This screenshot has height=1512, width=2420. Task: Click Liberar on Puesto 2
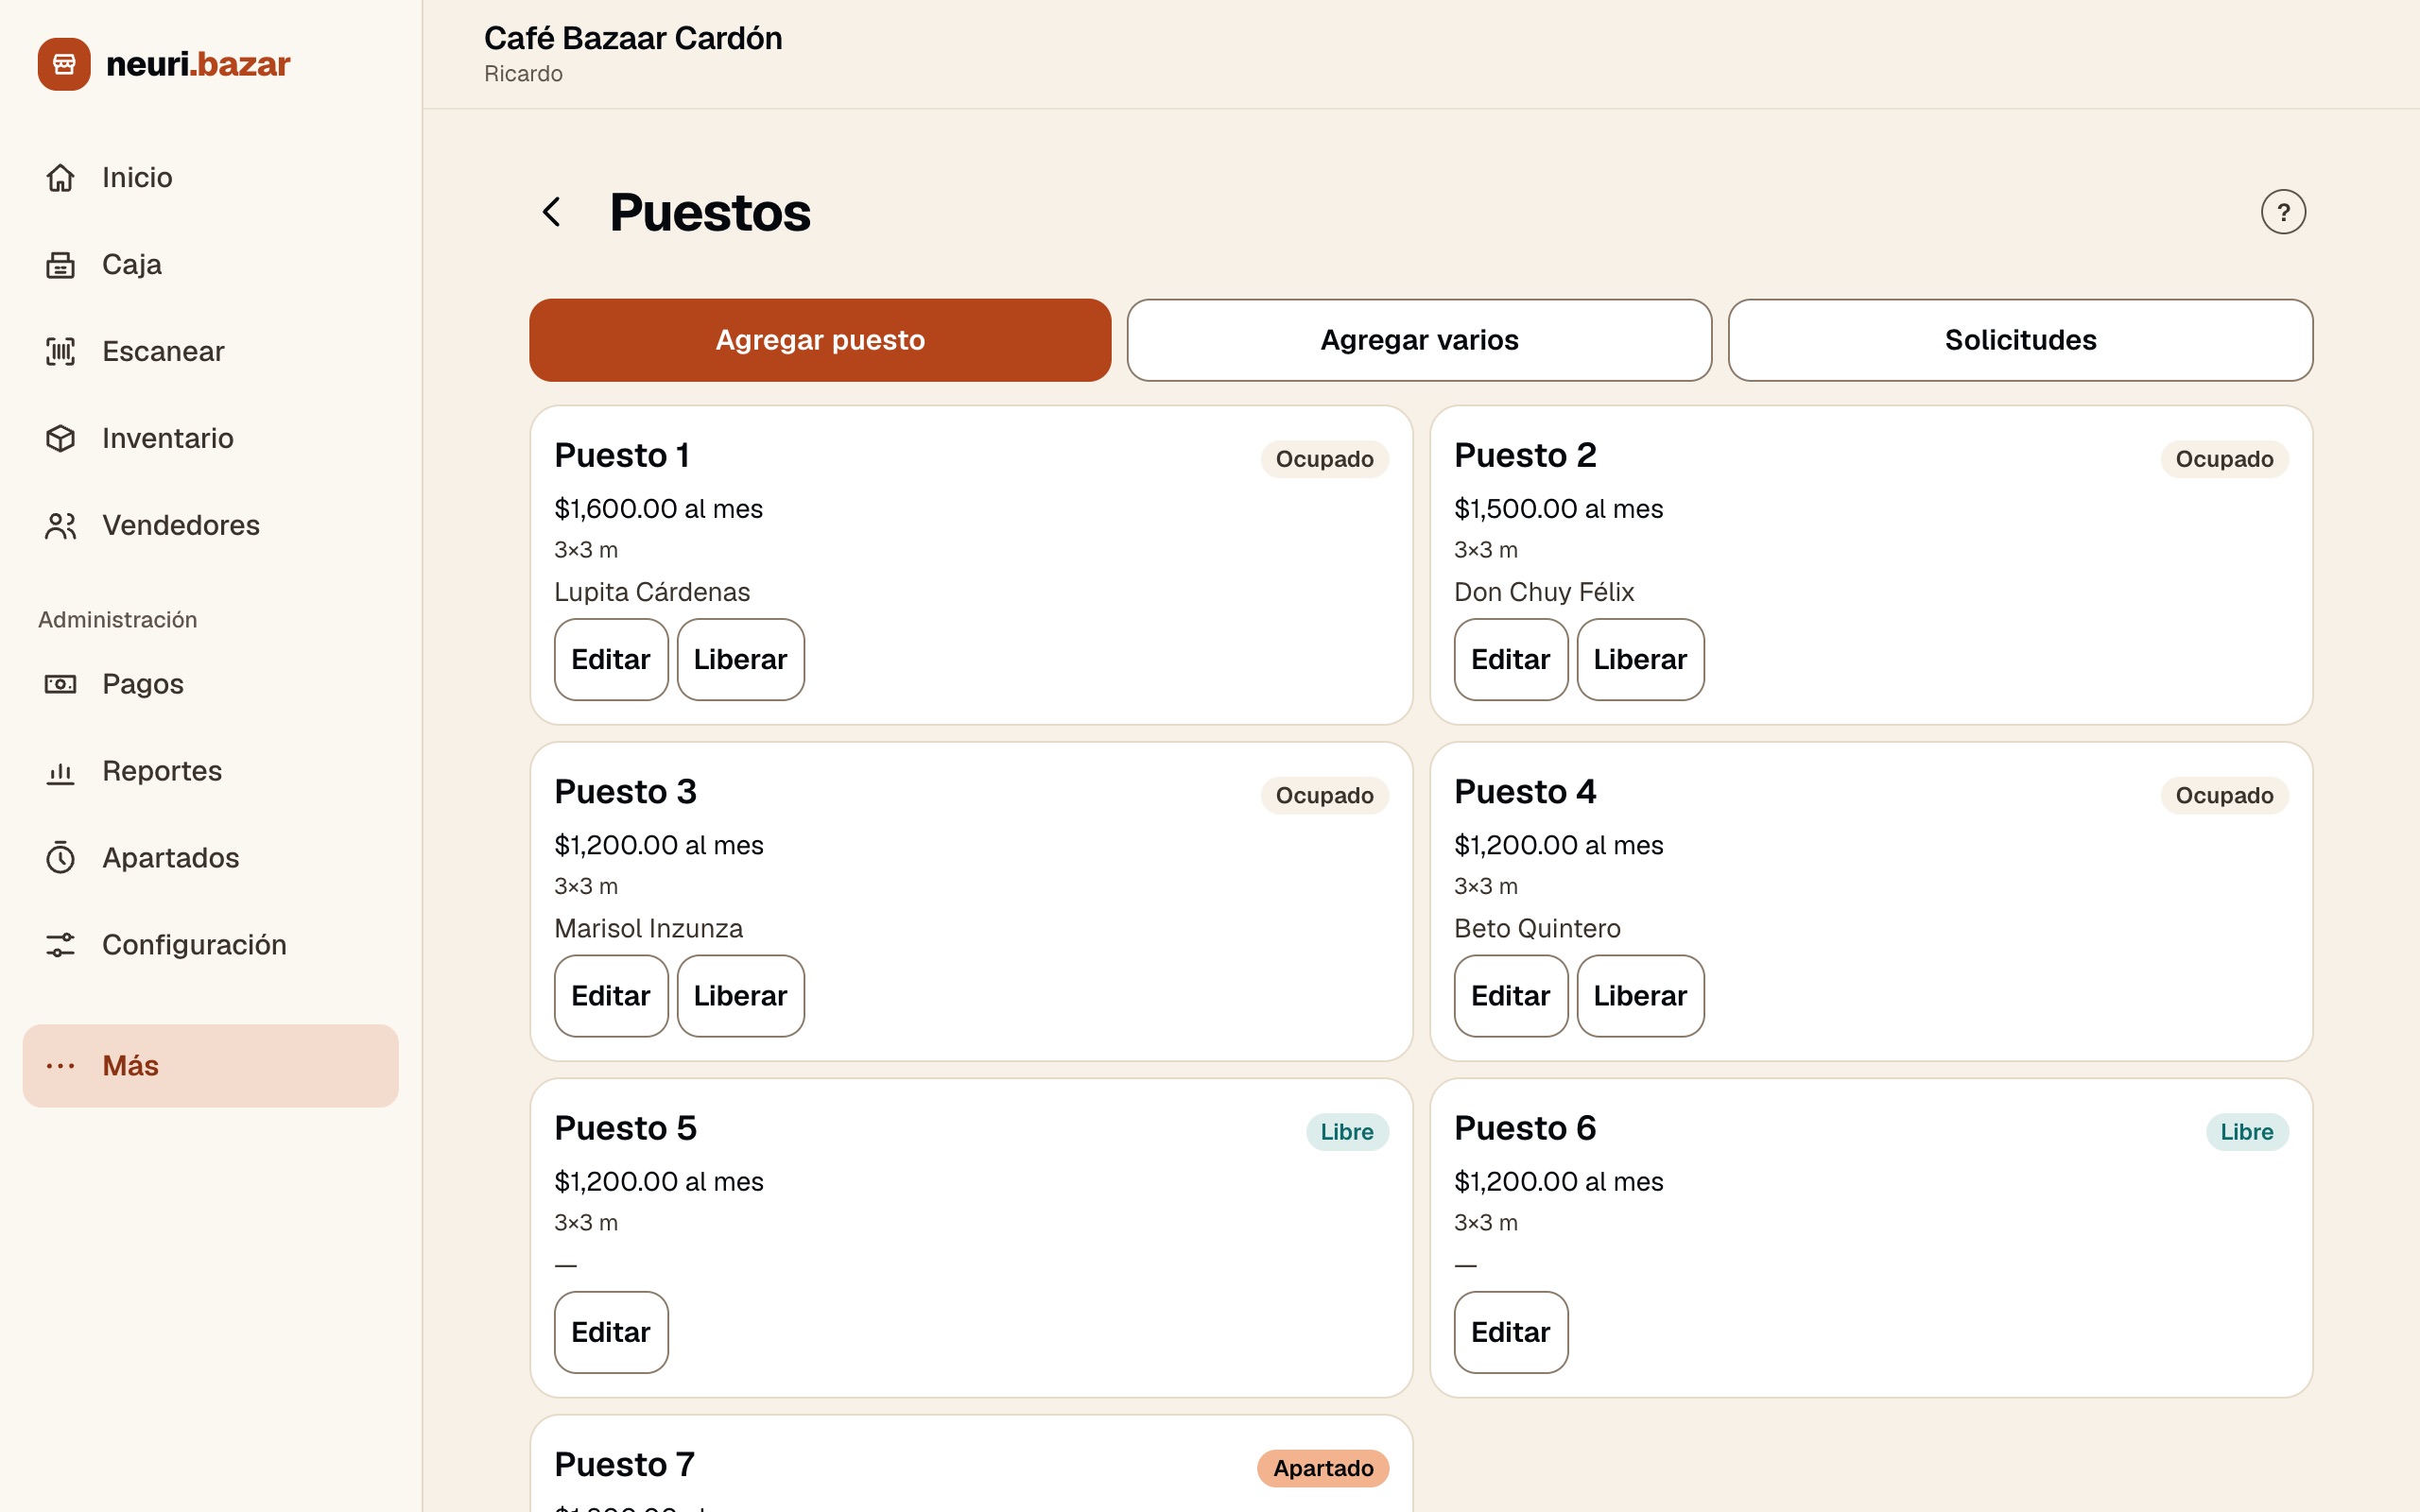1640,660
